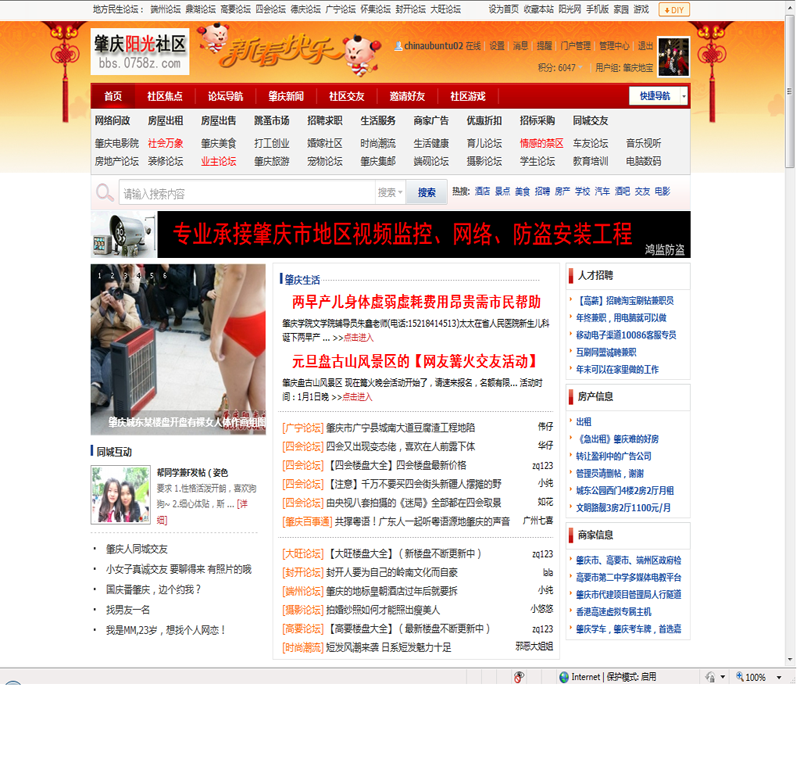This screenshot has width=800, height=777.
Task: Click the 退出 logout link
Action: pos(645,46)
